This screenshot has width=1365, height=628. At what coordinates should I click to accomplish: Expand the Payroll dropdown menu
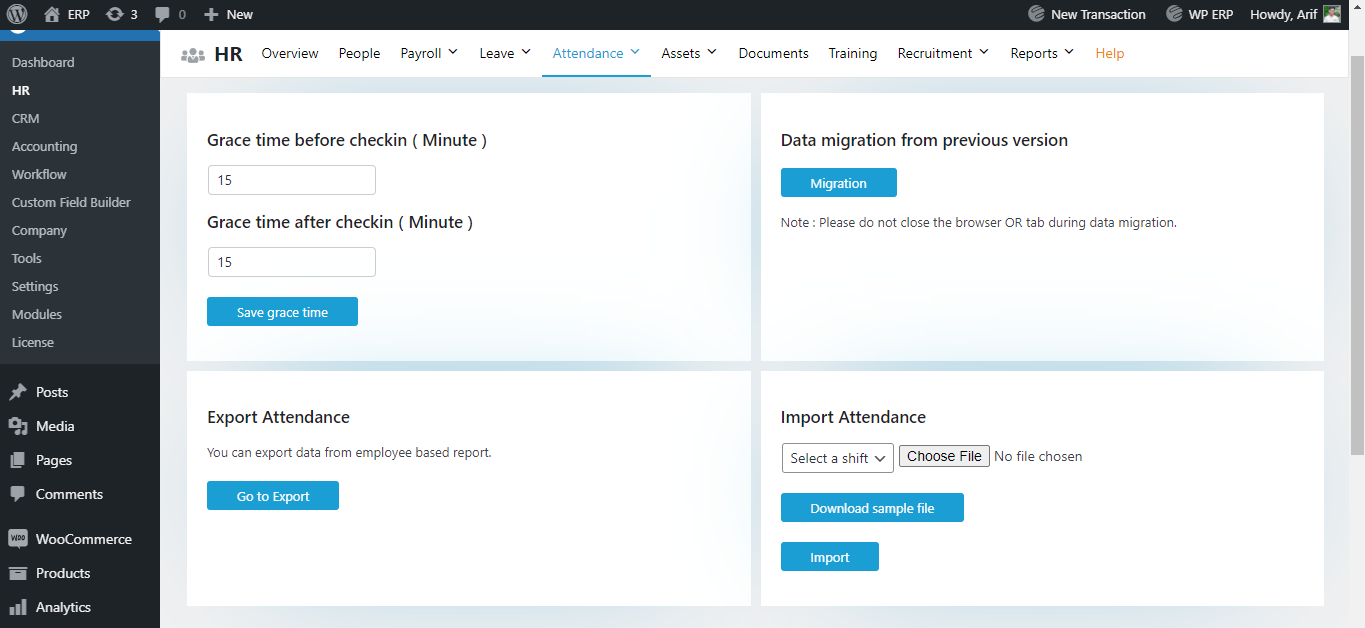coord(429,53)
